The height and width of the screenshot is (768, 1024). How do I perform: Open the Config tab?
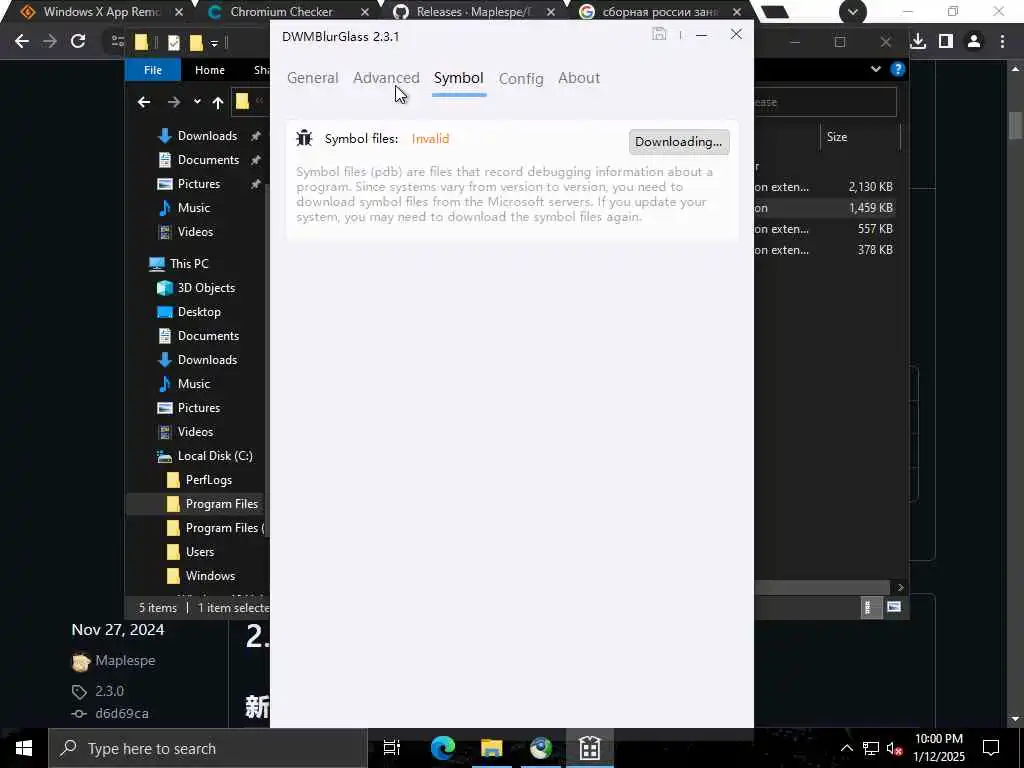(x=520, y=78)
